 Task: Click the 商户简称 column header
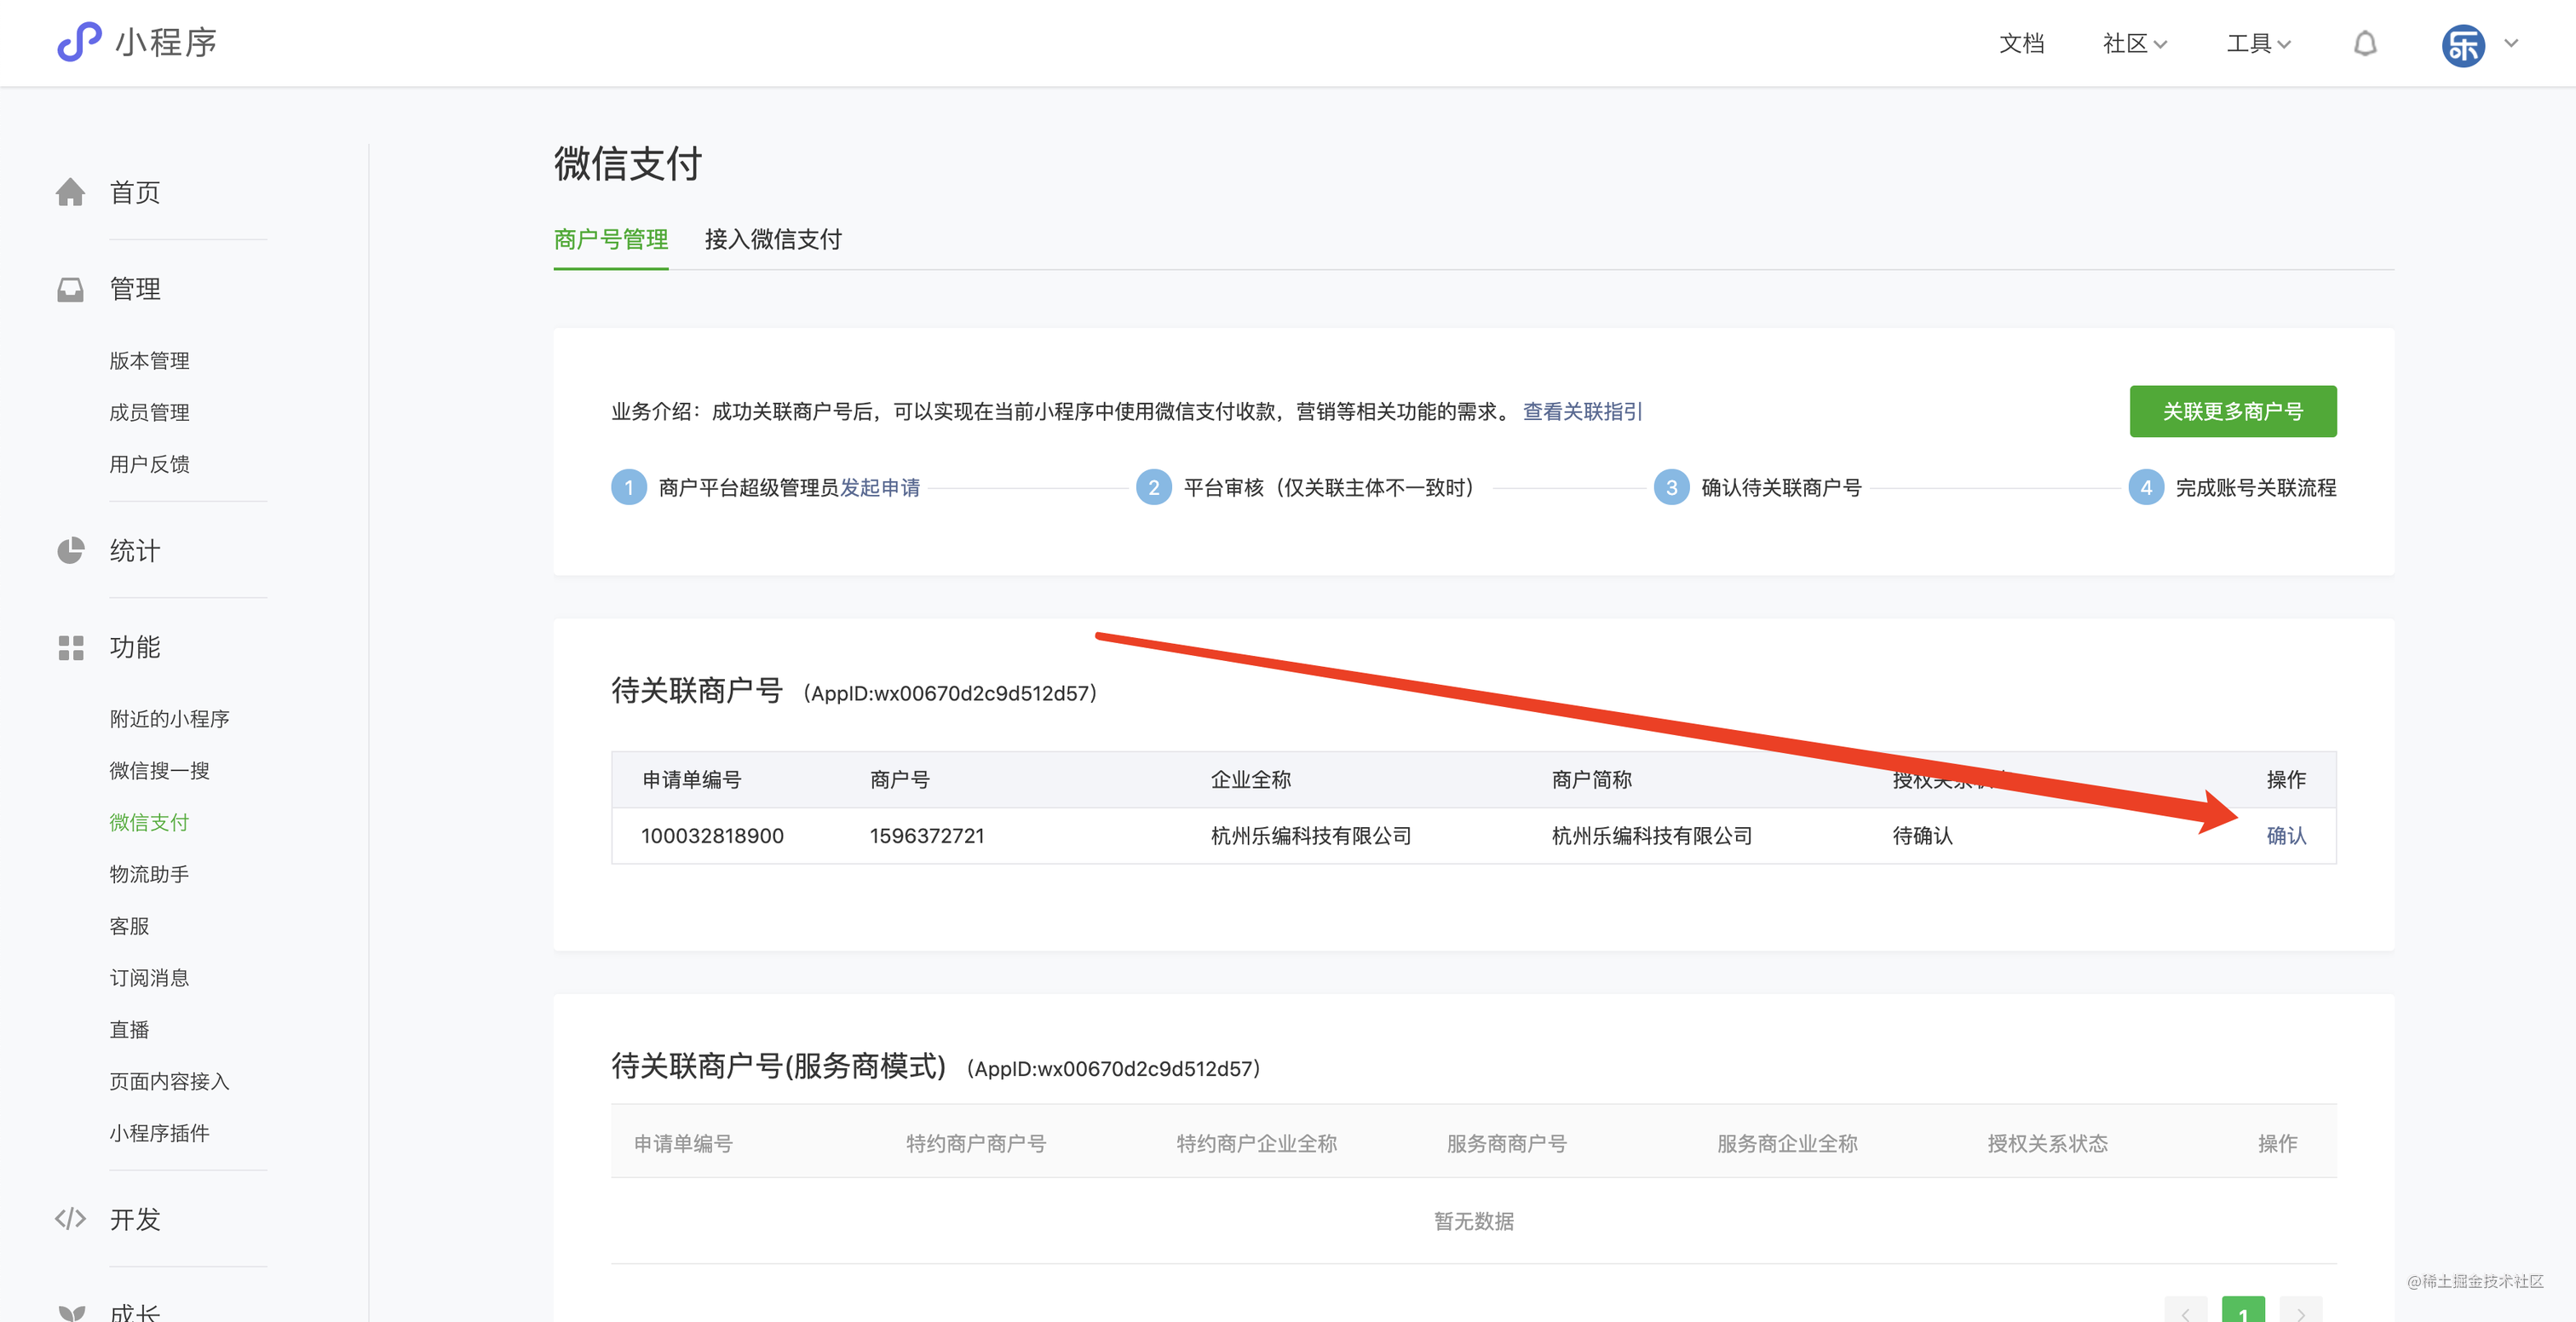coord(1591,779)
